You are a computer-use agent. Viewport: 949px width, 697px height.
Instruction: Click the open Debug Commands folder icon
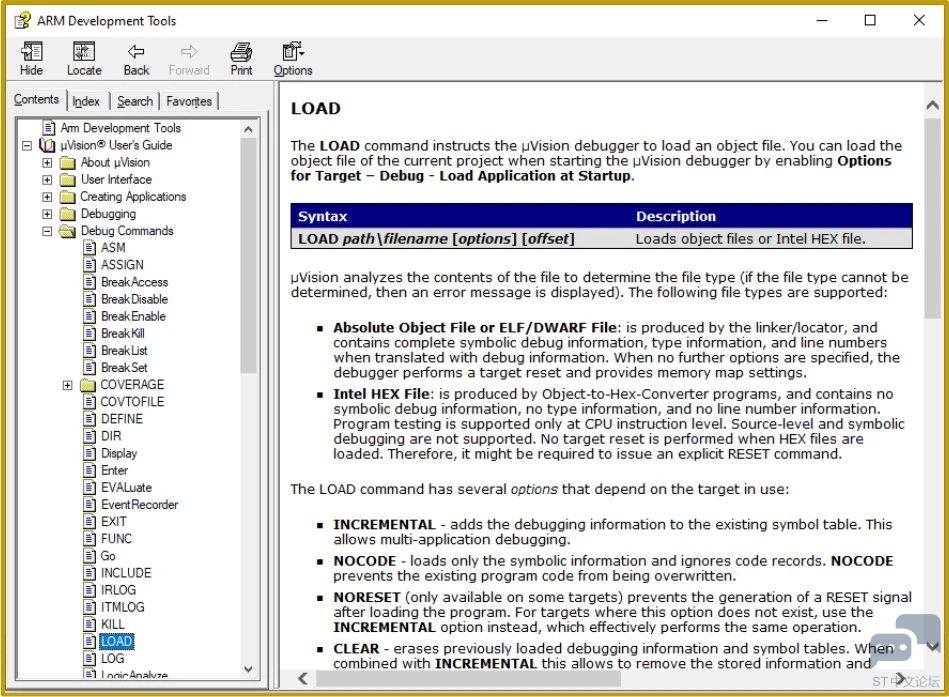pos(67,231)
